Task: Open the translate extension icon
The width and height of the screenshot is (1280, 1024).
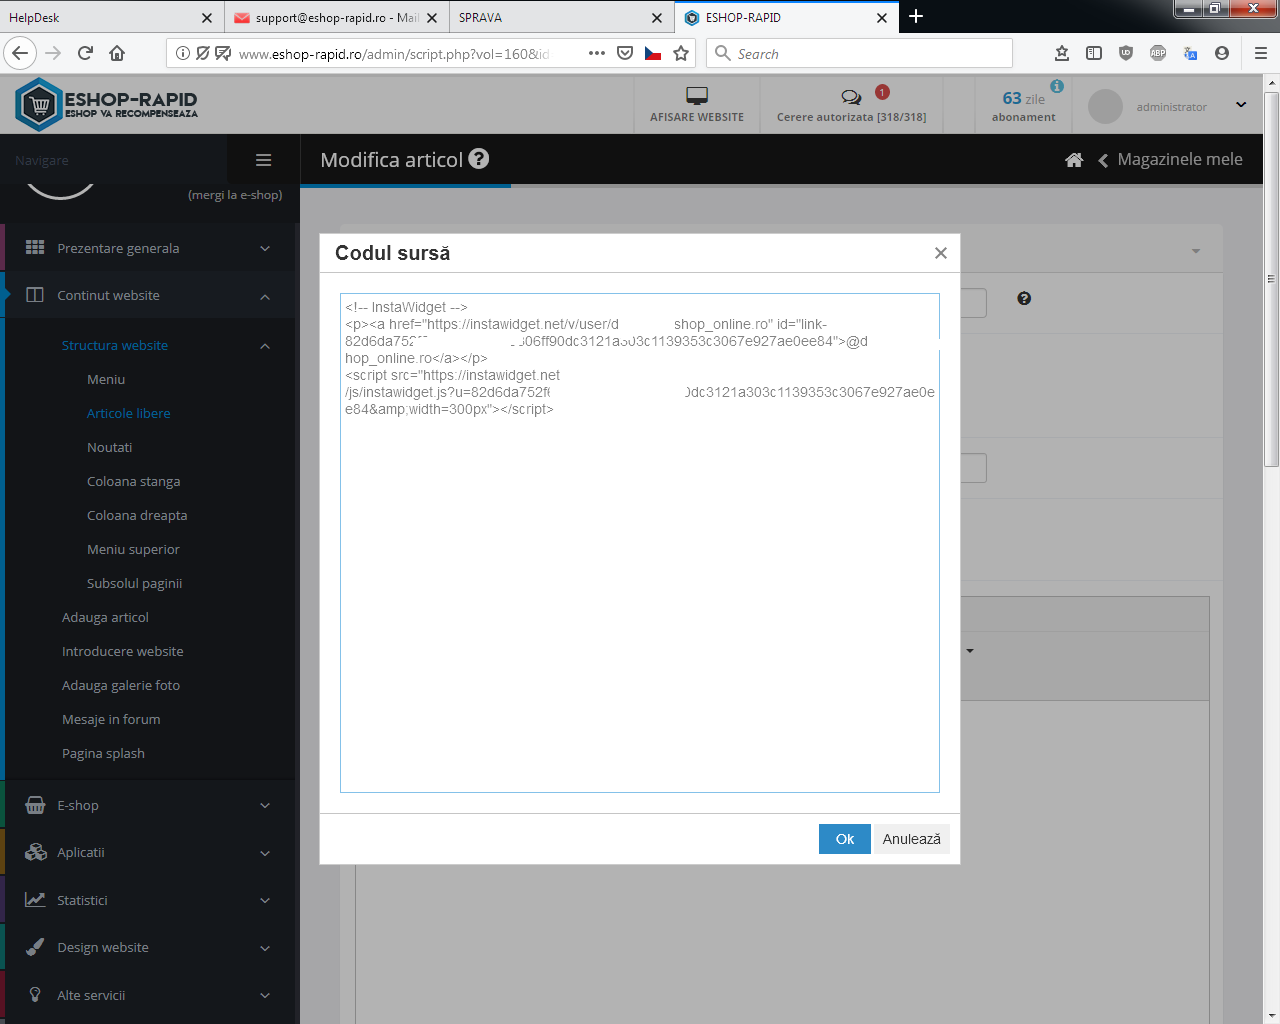Action: [1190, 53]
